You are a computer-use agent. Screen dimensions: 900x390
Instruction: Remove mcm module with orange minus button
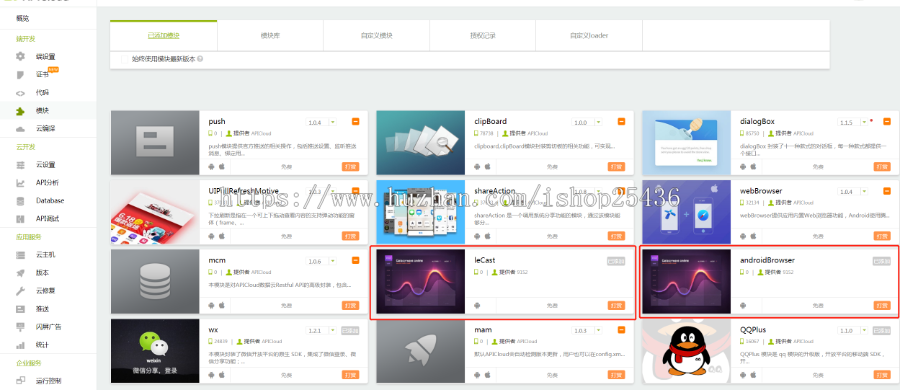pos(355,261)
